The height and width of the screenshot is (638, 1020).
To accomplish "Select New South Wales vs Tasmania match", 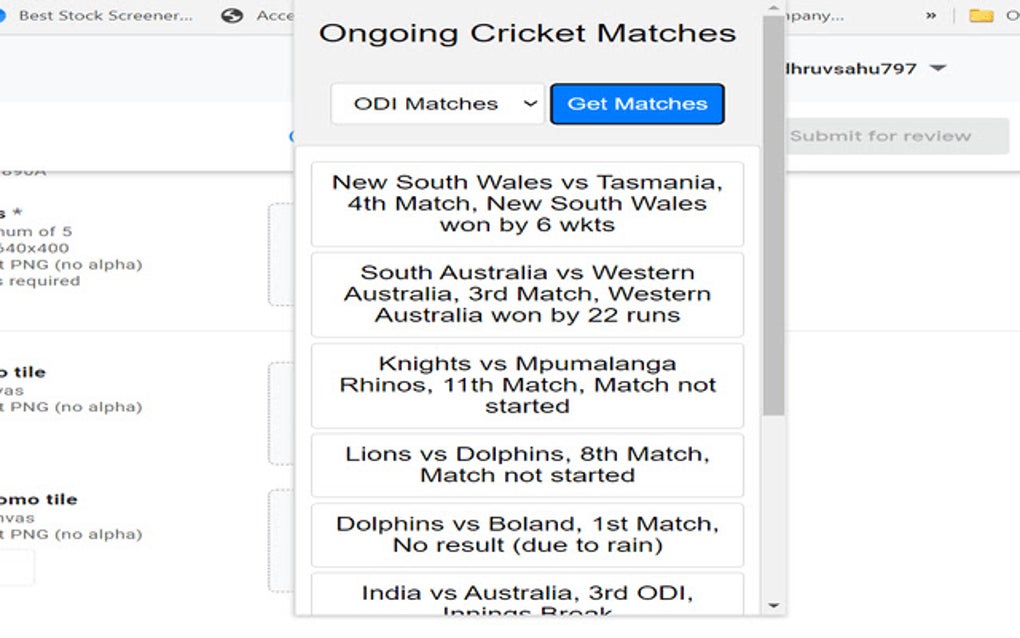I will pyautogui.click(x=527, y=204).
